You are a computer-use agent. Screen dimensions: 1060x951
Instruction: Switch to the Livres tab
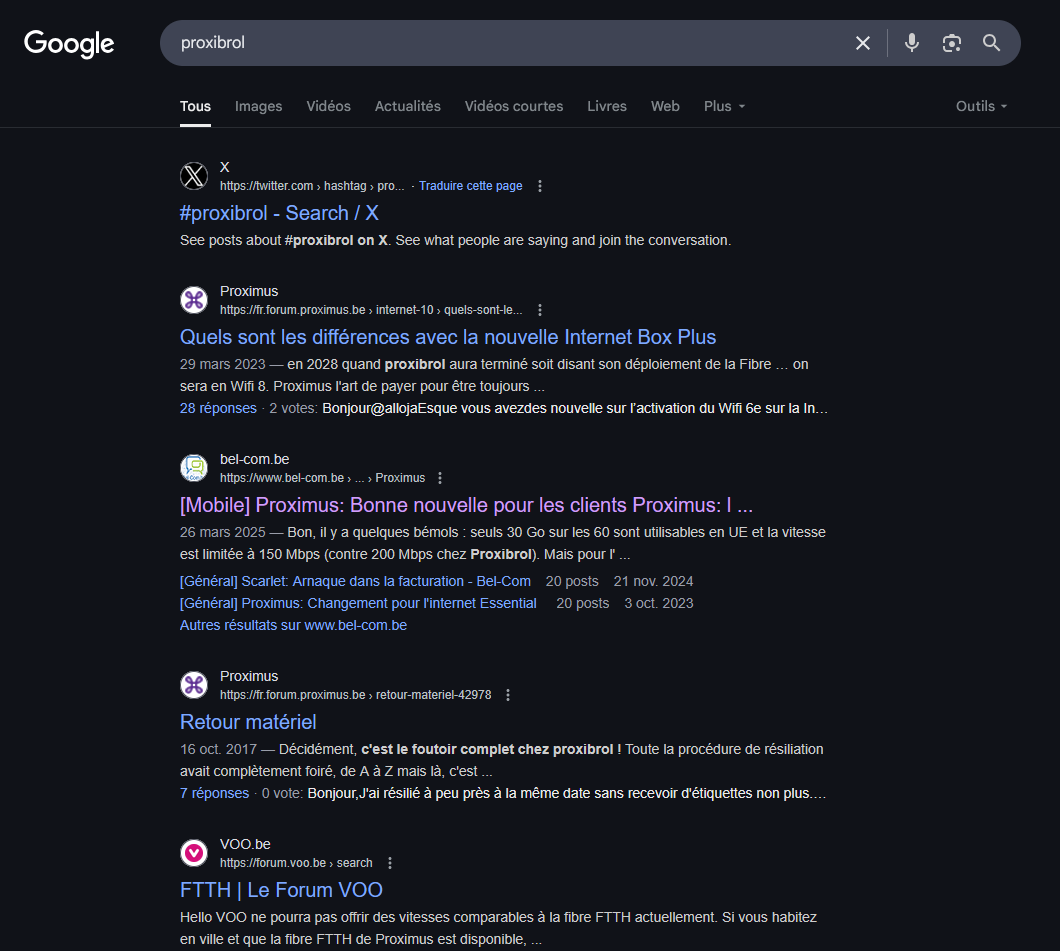606,106
